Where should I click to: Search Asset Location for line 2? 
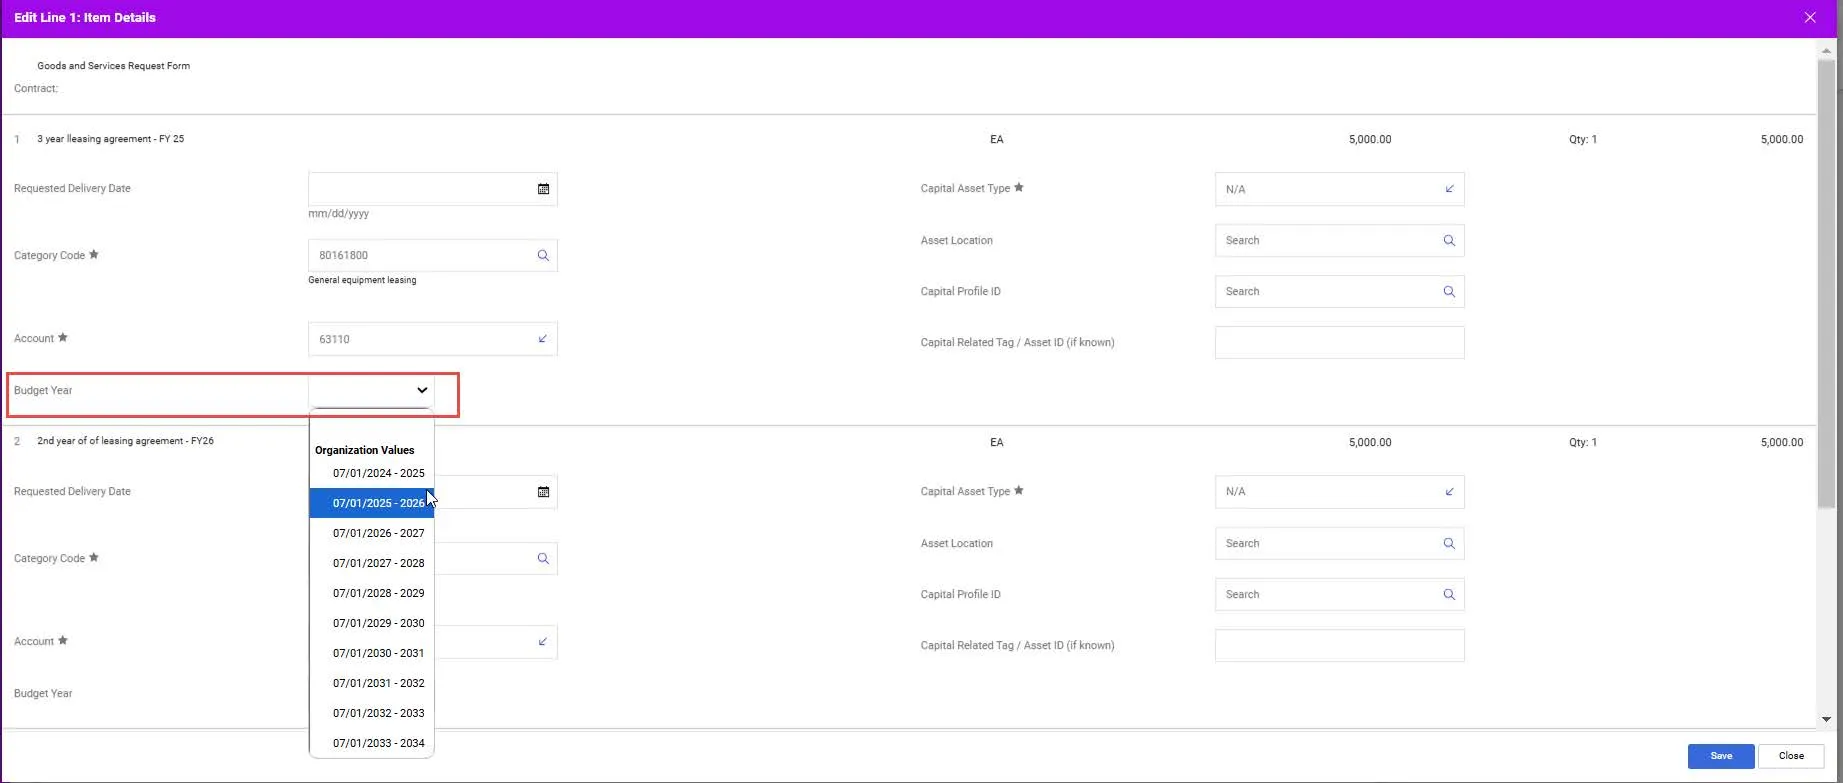(x=1449, y=544)
